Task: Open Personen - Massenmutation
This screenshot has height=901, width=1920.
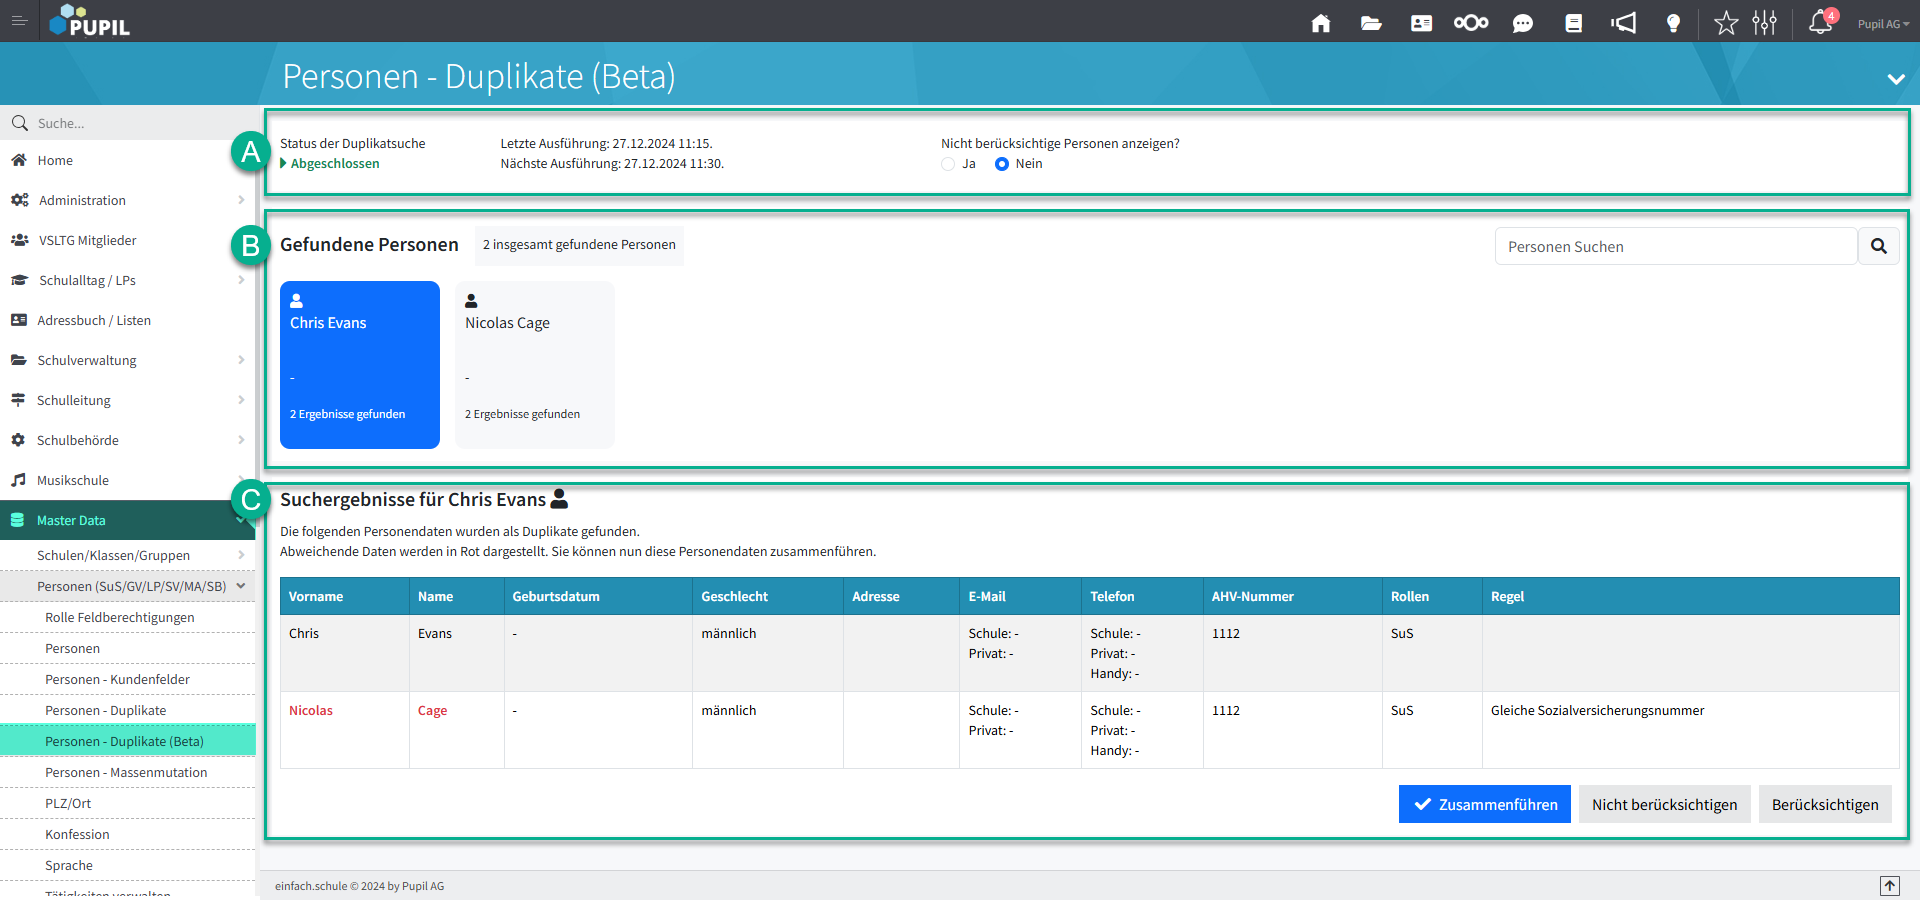Action: (128, 772)
